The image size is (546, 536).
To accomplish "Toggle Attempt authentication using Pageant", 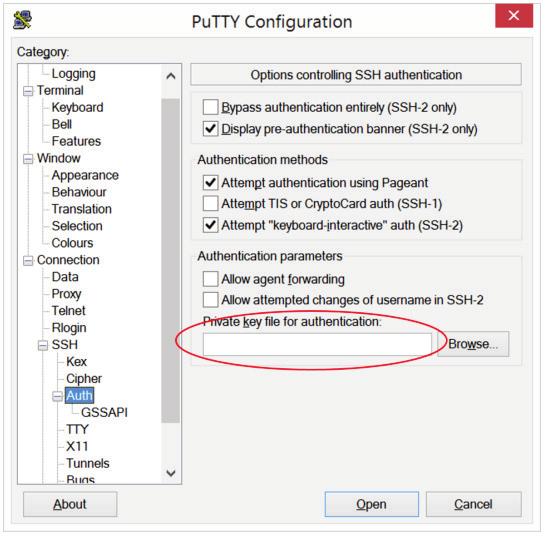I will (211, 182).
